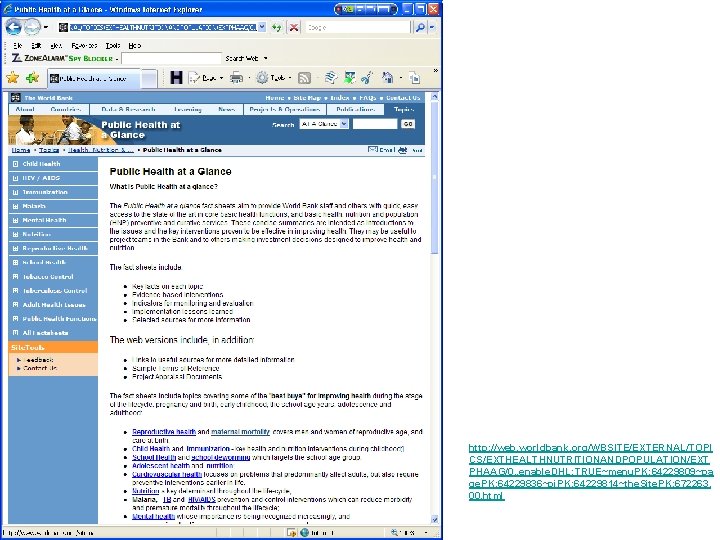
Task: Click the rightmost copy-pages toolbar icon
Action: tap(415, 78)
